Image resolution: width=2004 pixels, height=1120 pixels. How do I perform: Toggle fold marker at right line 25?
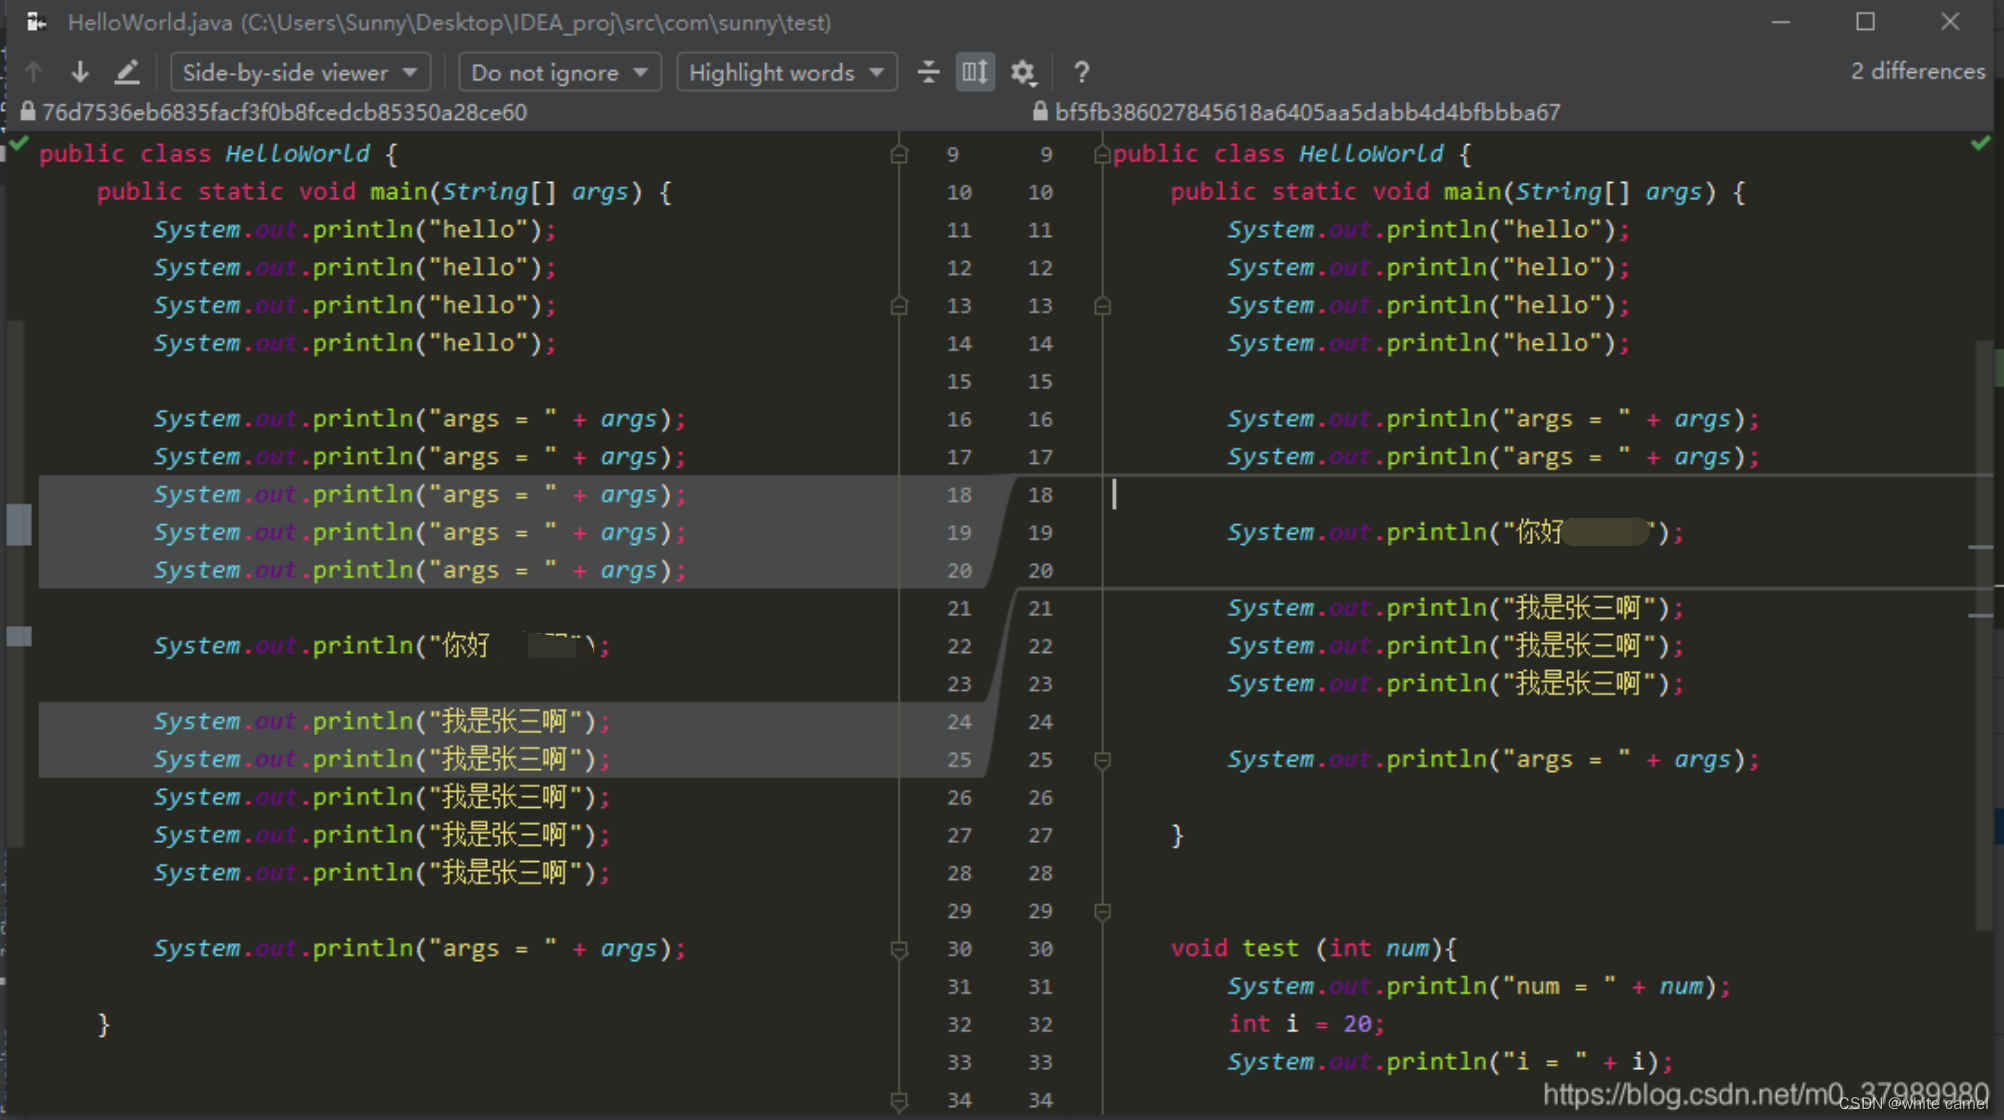[1102, 760]
